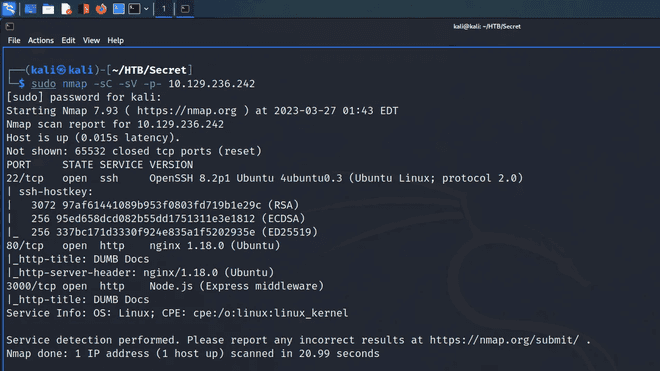
Task: Click the https://nmap.org URL in output
Action: [187, 111]
